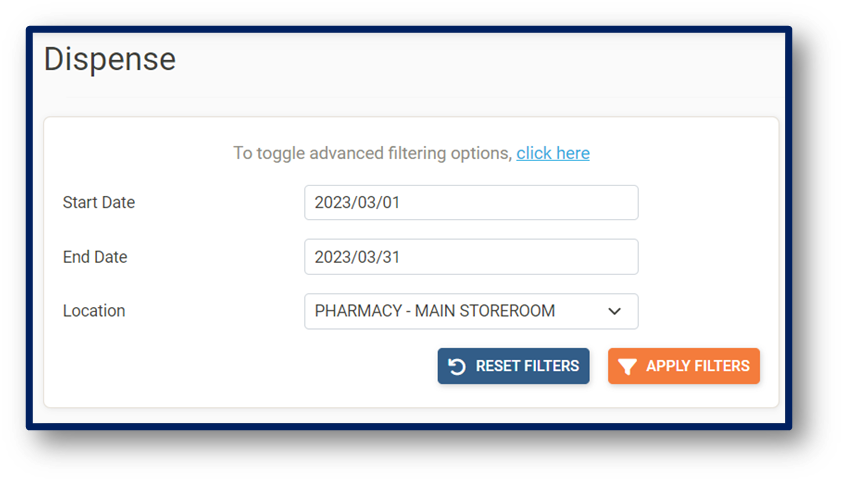Click the Location field label
Image resolution: width=844 pixels, height=482 pixels.
coord(94,311)
